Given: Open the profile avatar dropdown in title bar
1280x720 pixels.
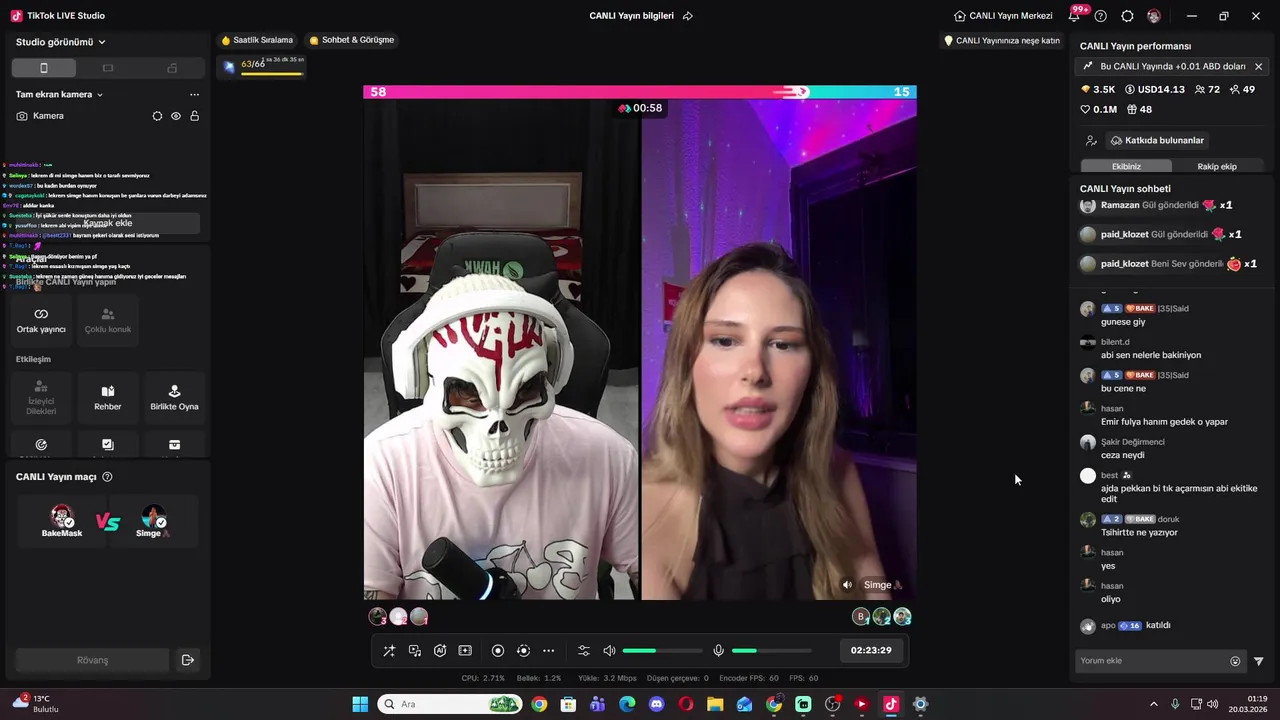Looking at the screenshot, I should coord(1155,16).
